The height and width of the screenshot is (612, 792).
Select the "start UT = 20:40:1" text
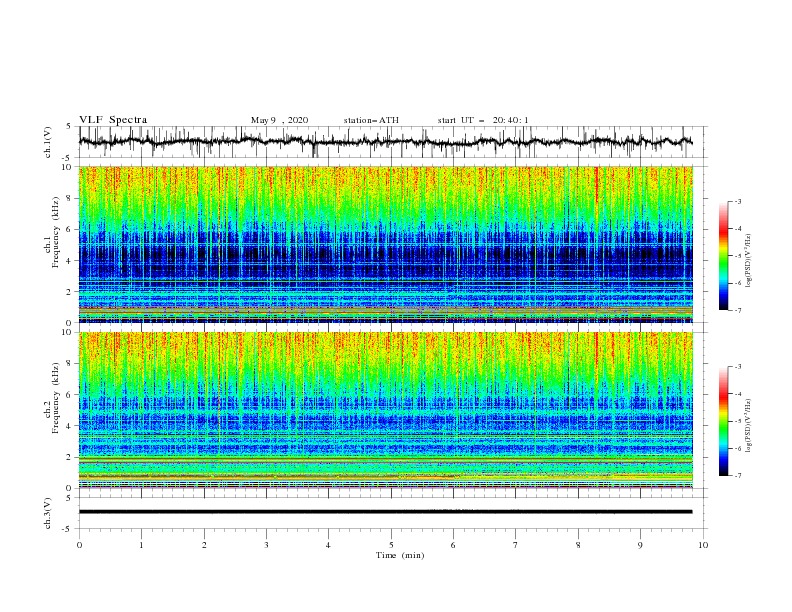point(483,120)
